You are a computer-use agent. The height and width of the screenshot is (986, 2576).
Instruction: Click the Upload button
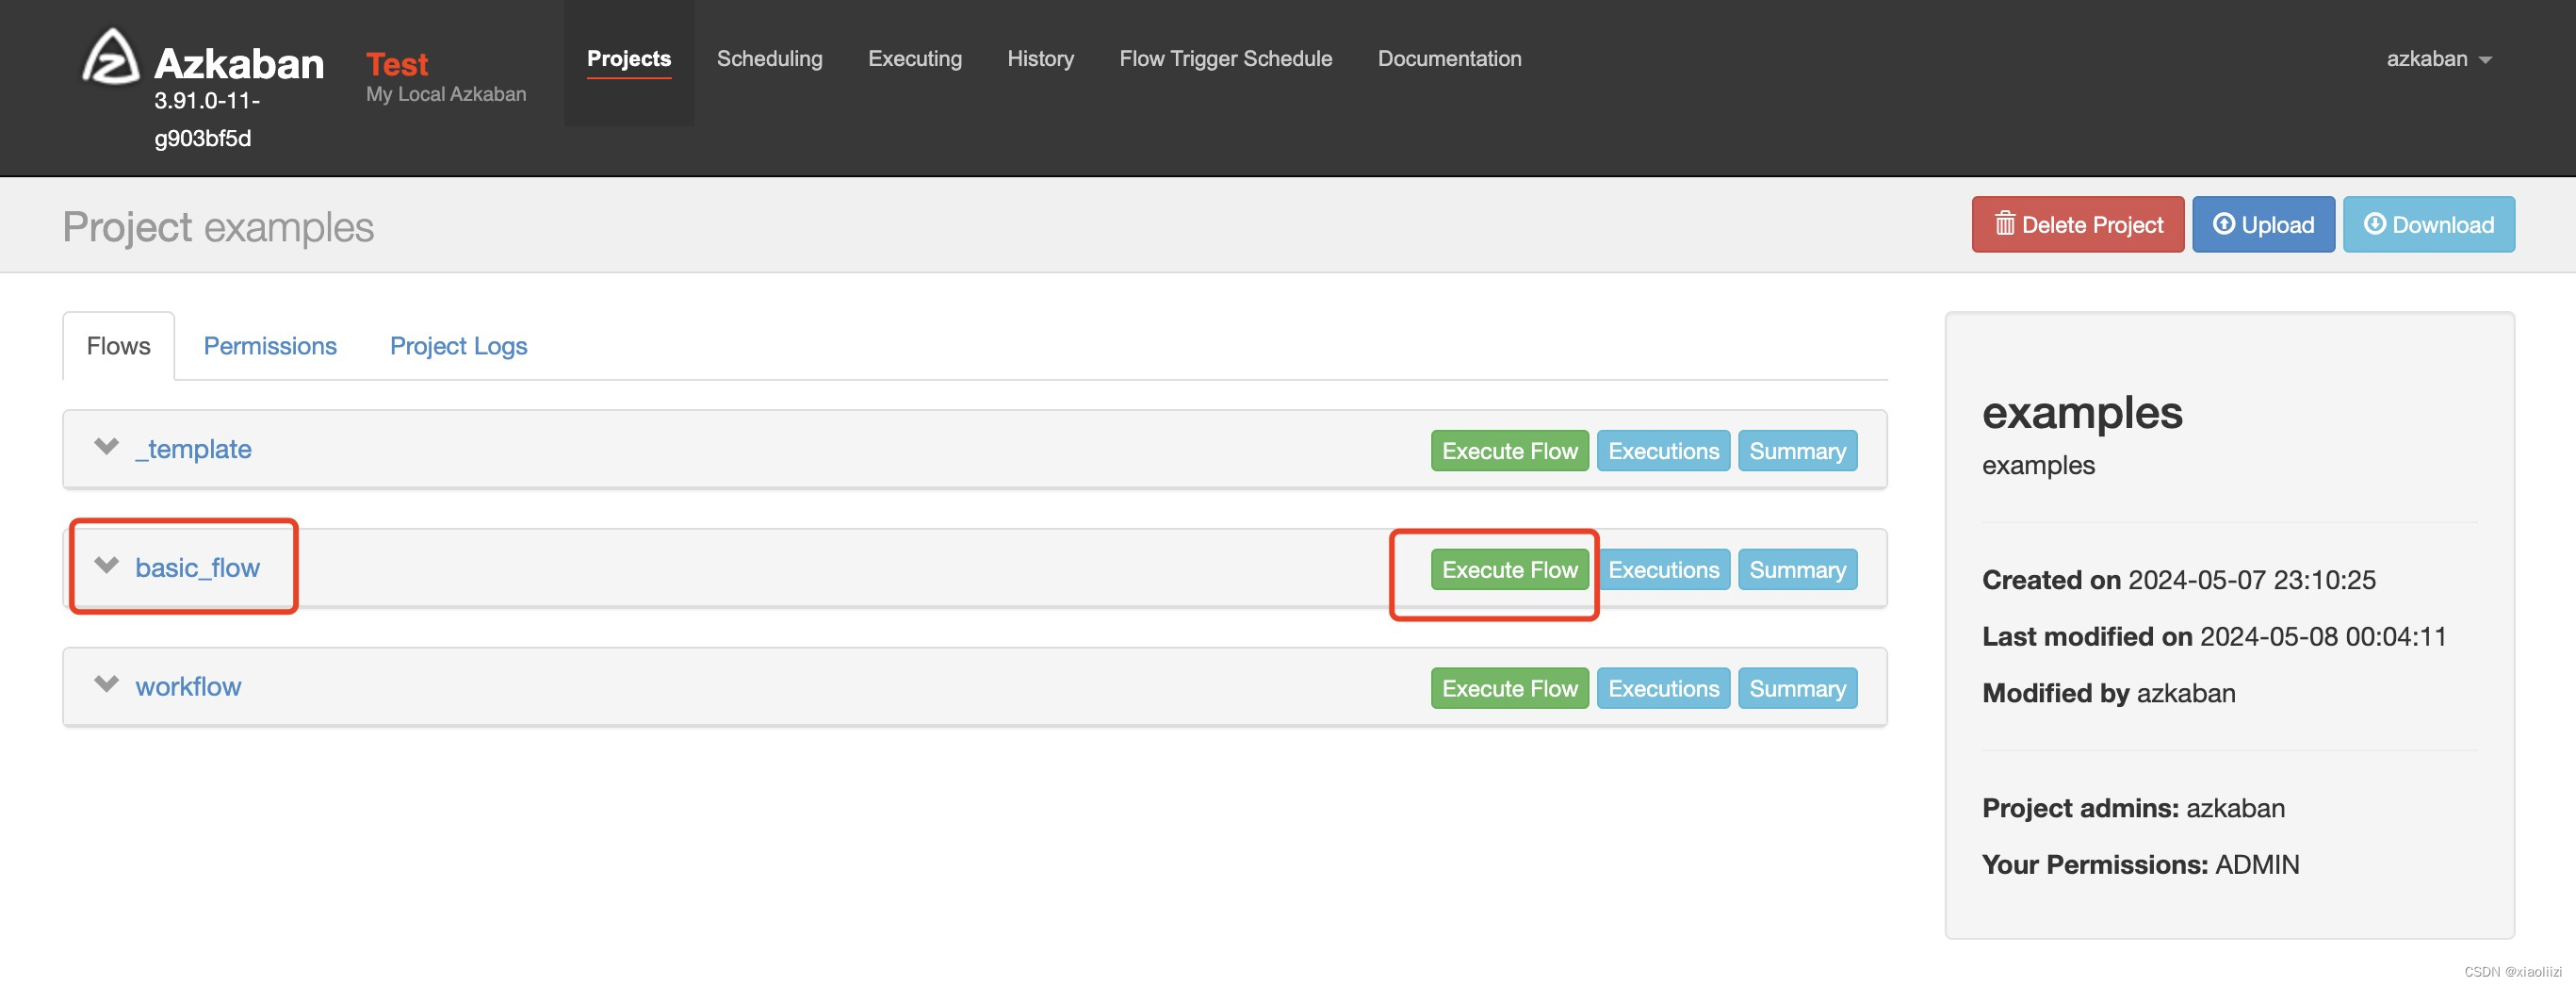coord(2263,224)
